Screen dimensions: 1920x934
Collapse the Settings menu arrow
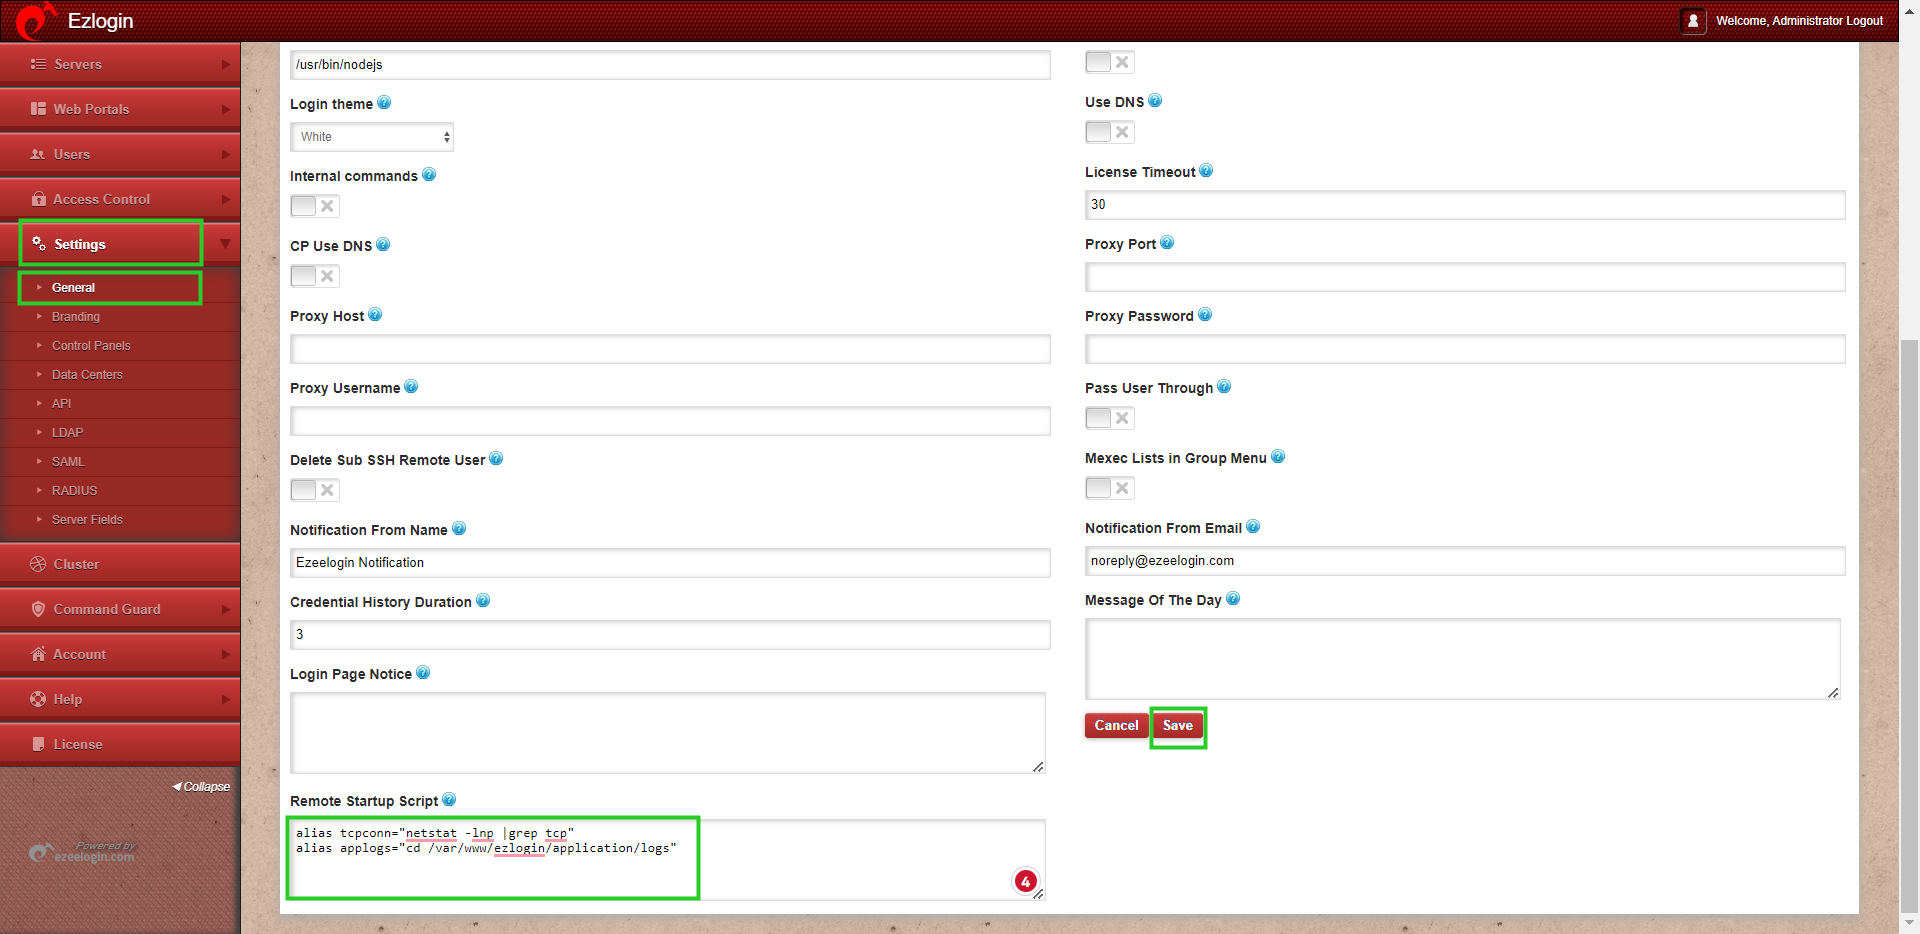[225, 244]
